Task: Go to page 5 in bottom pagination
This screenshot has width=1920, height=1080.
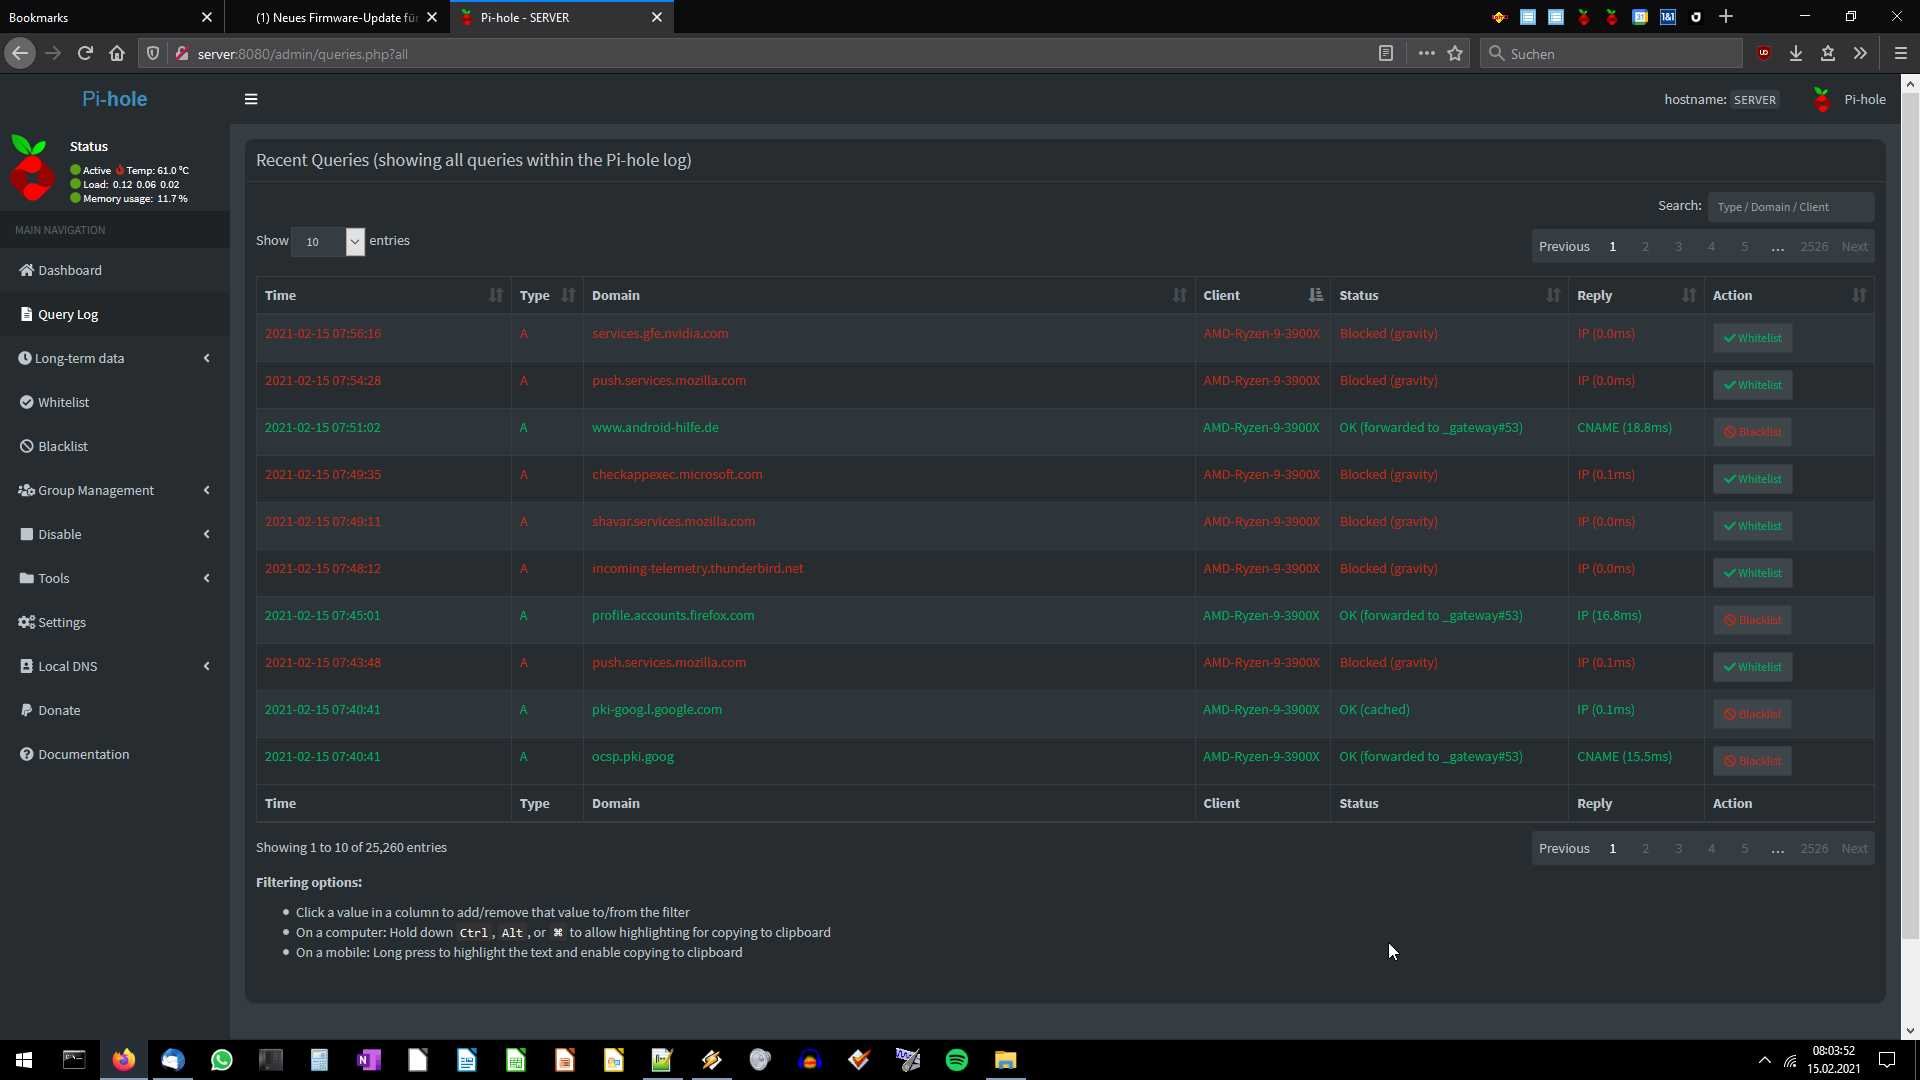Action: tap(1744, 848)
